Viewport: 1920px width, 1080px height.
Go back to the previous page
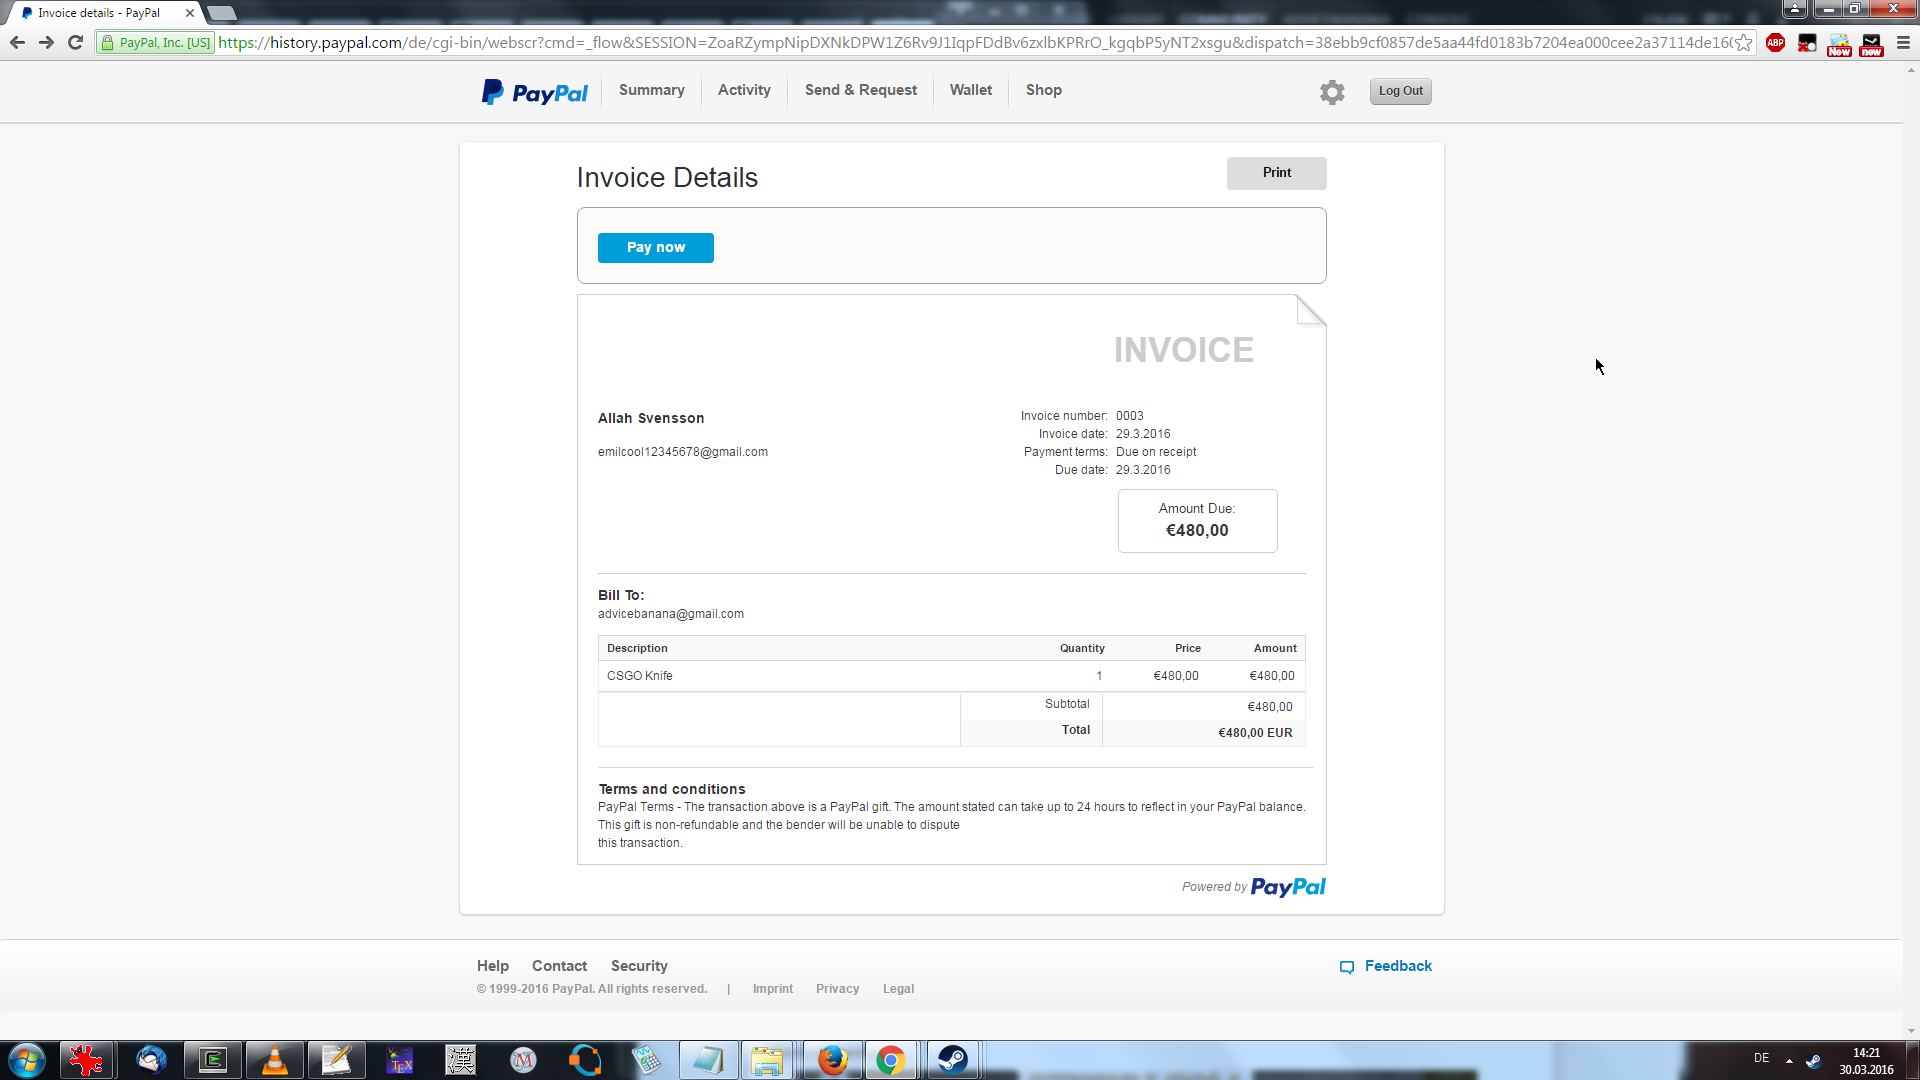click(17, 43)
